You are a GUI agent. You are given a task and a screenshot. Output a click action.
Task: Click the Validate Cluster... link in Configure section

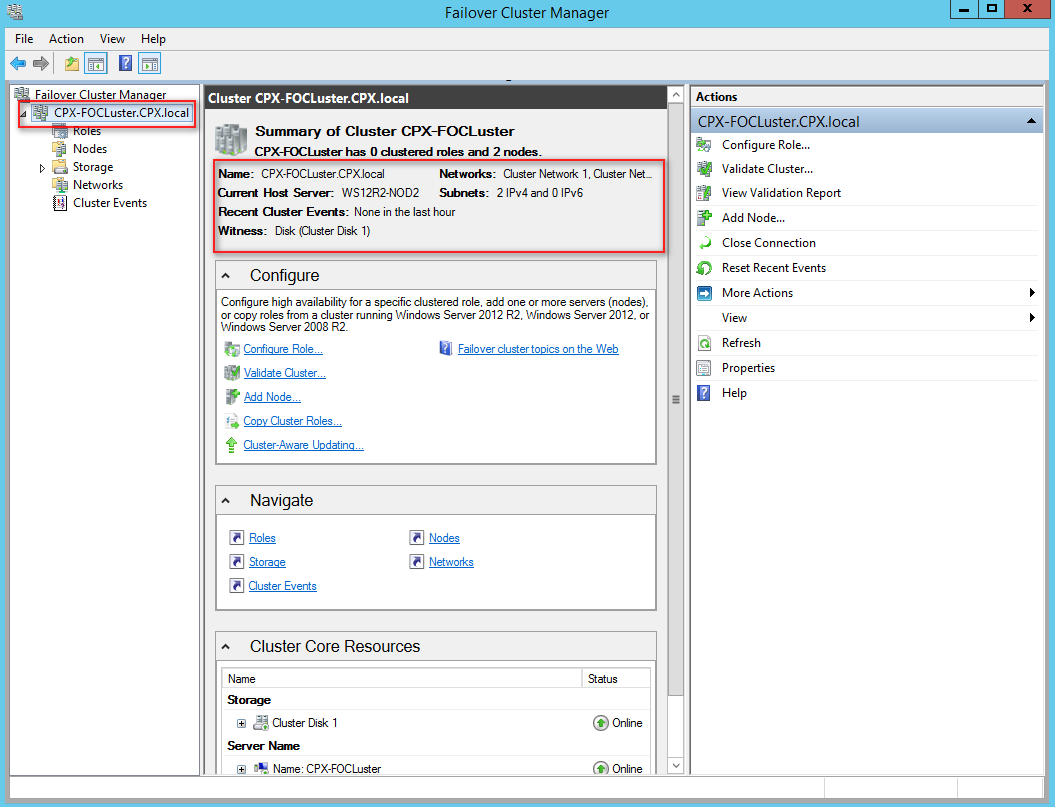(x=285, y=373)
